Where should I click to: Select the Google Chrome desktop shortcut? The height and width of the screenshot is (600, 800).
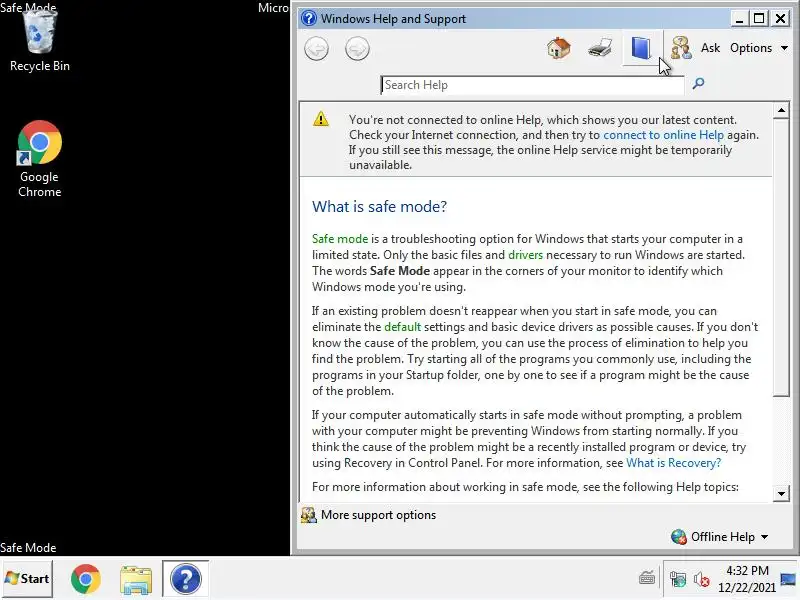point(40,159)
